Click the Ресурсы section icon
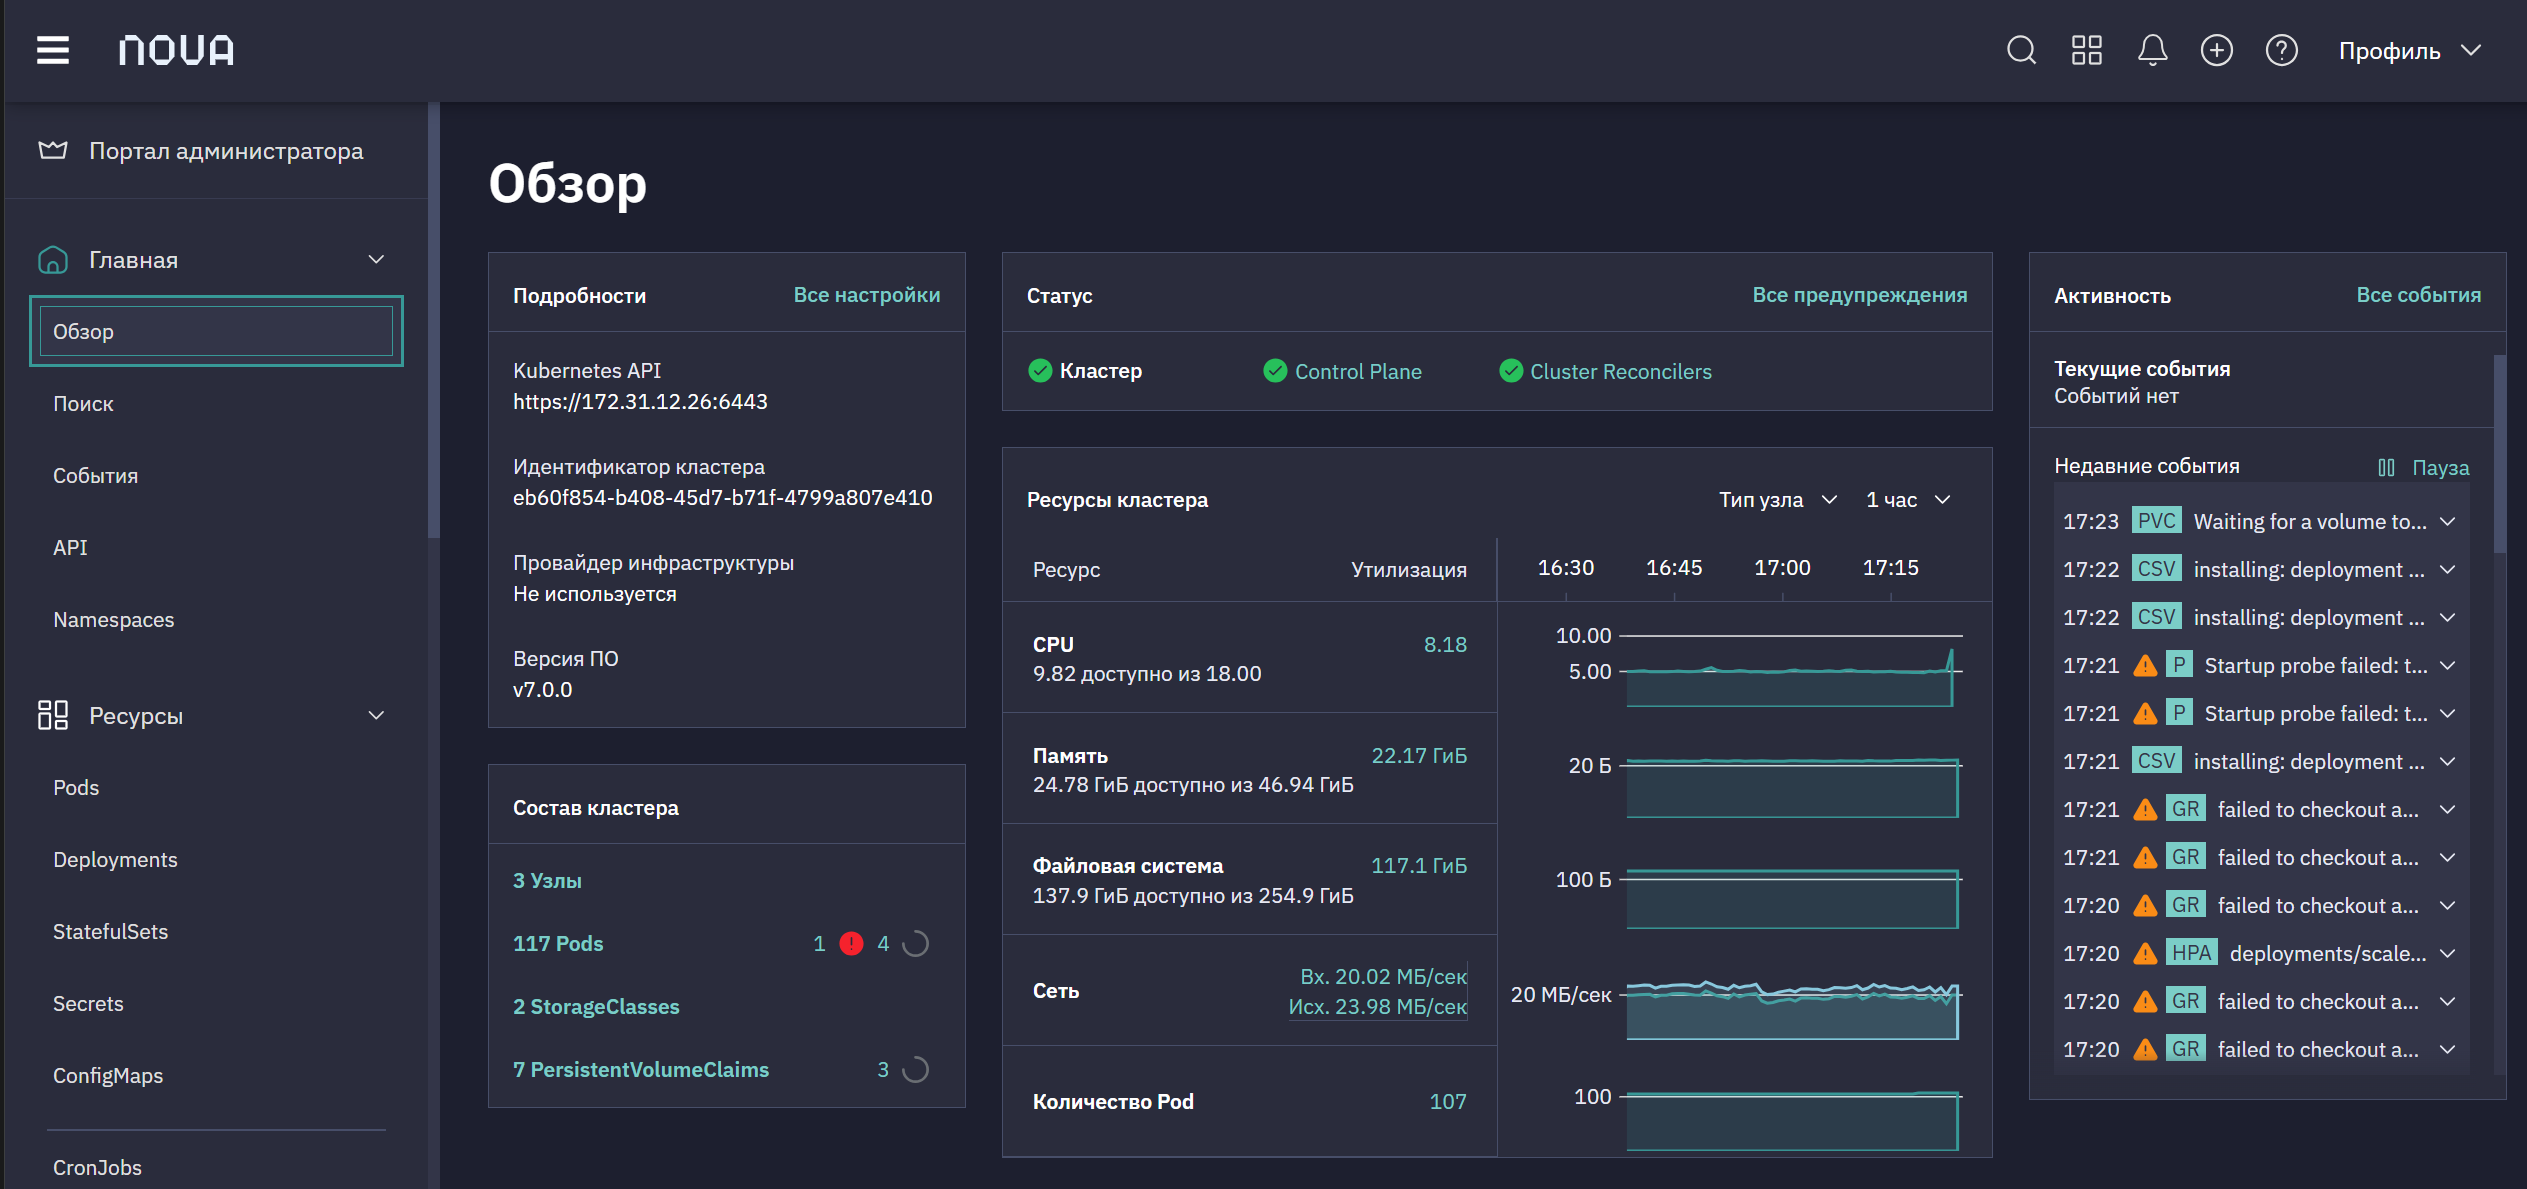The height and width of the screenshot is (1189, 2527). pos(53,715)
